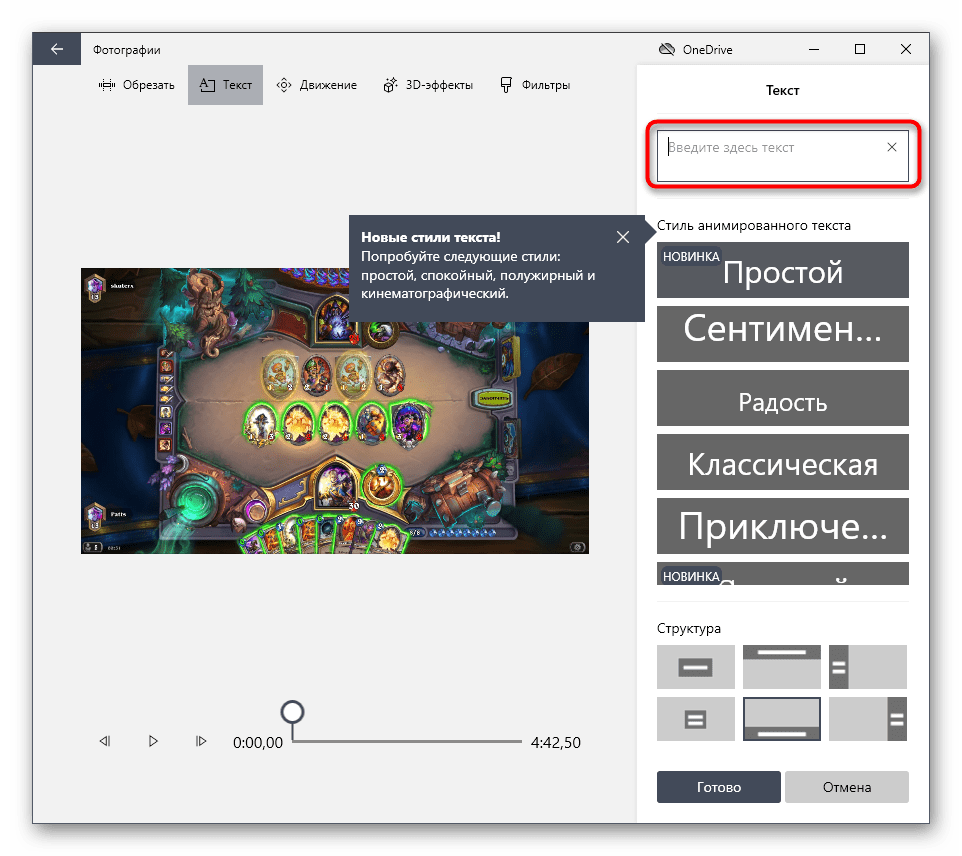Step forward one frame

(201, 741)
